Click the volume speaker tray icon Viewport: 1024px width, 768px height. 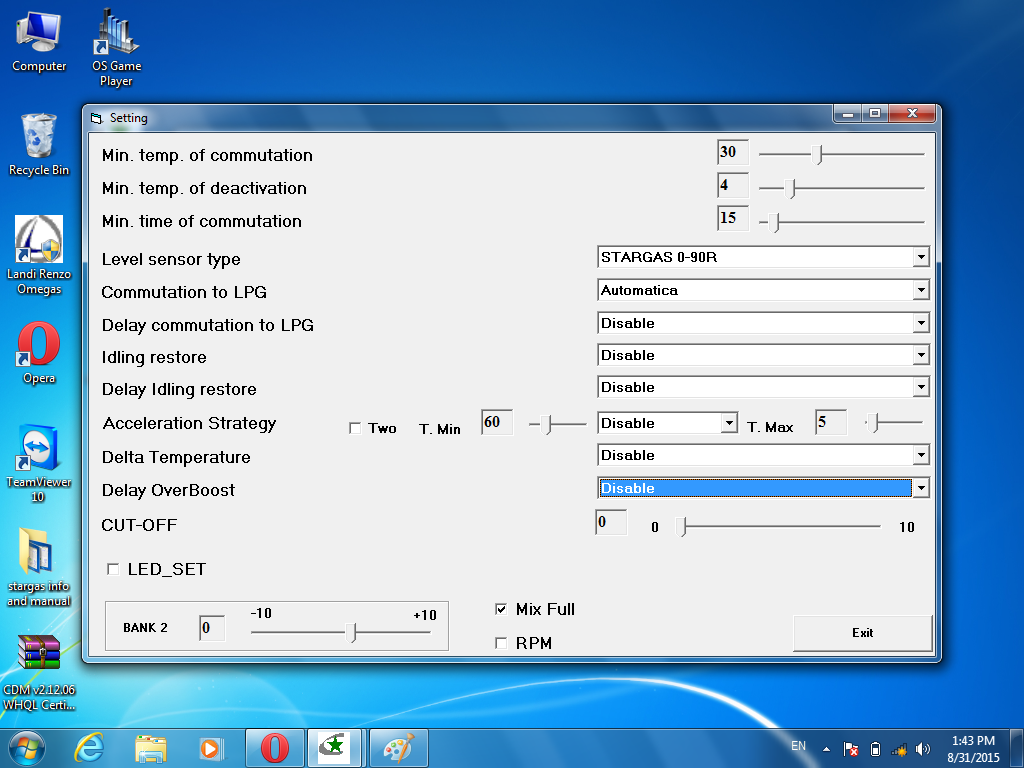pos(922,748)
